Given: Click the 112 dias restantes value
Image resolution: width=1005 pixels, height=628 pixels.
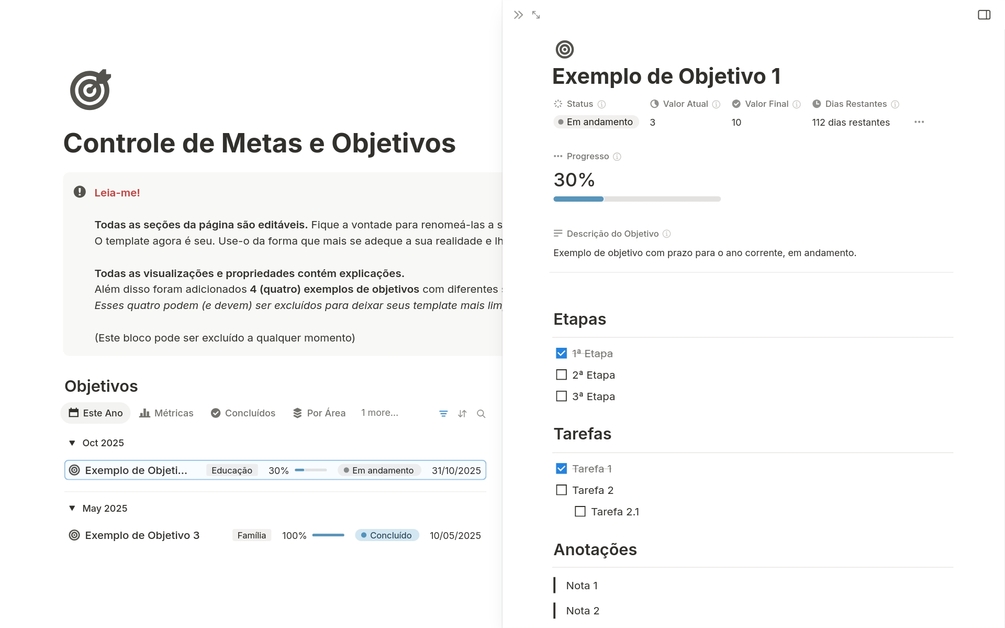Looking at the screenshot, I should [x=851, y=122].
